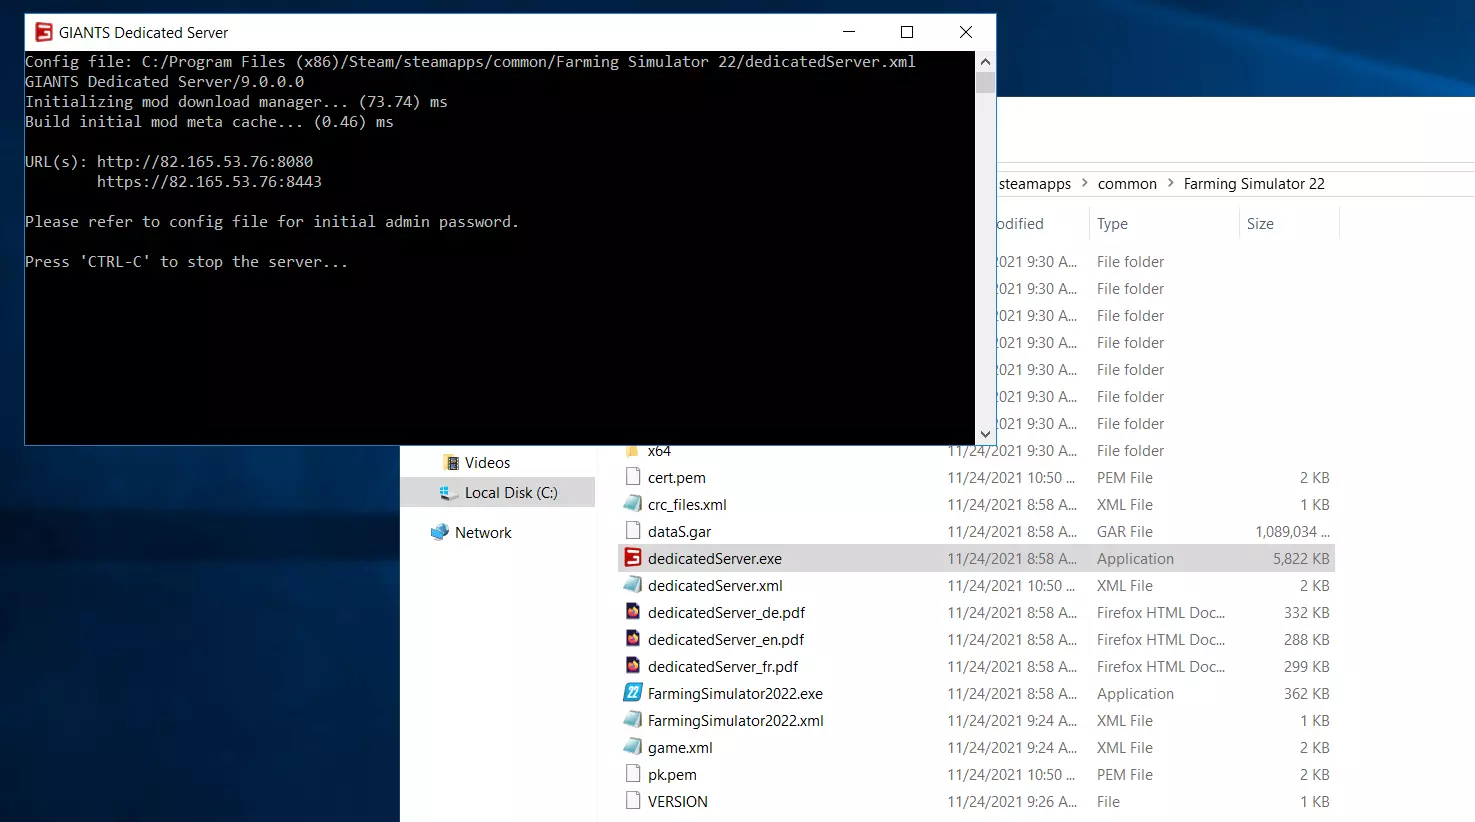The image size is (1475, 822).
Task: Select the dedicatedServer.xml file name
Action: 715,586
